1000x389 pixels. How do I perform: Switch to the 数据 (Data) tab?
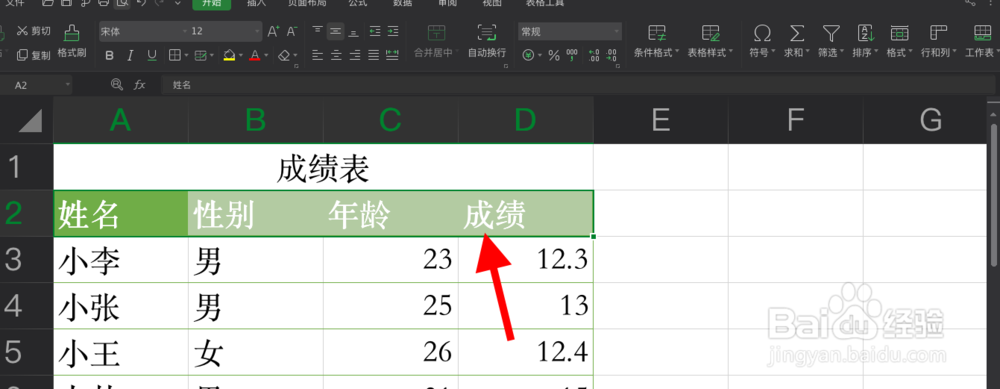point(402,3)
